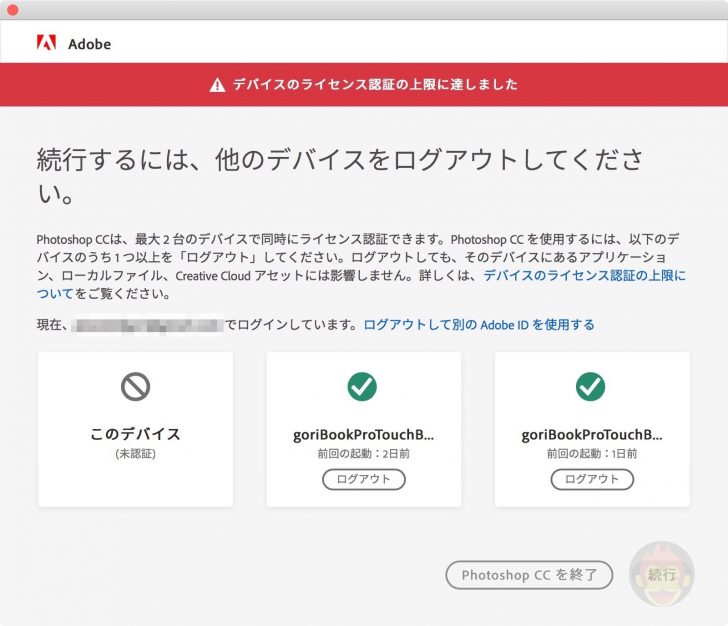Log out the device launched 2日前

point(364,479)
